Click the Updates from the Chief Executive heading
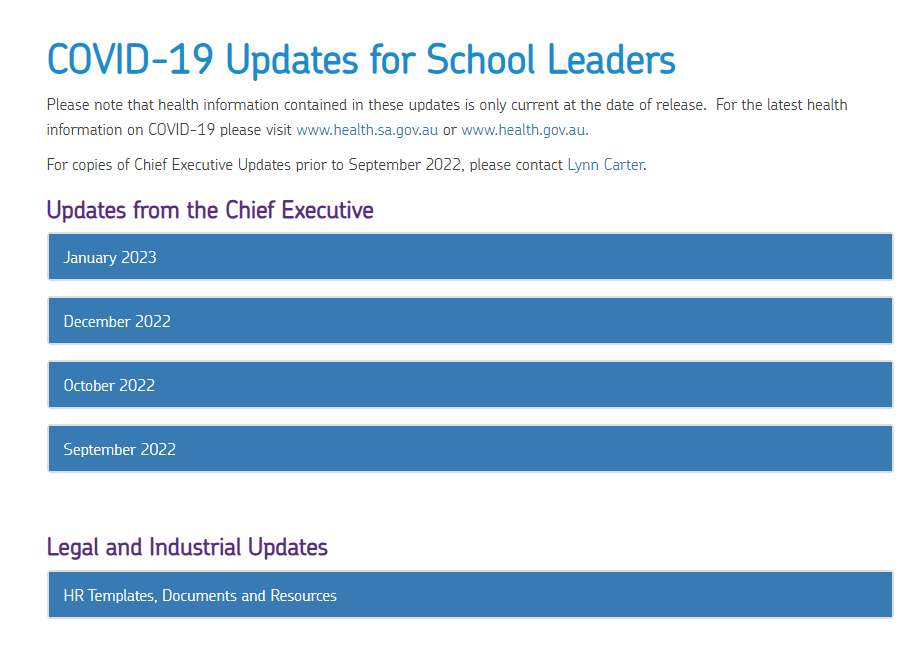Viewport: 919px width, 652px height. [210, 210]
